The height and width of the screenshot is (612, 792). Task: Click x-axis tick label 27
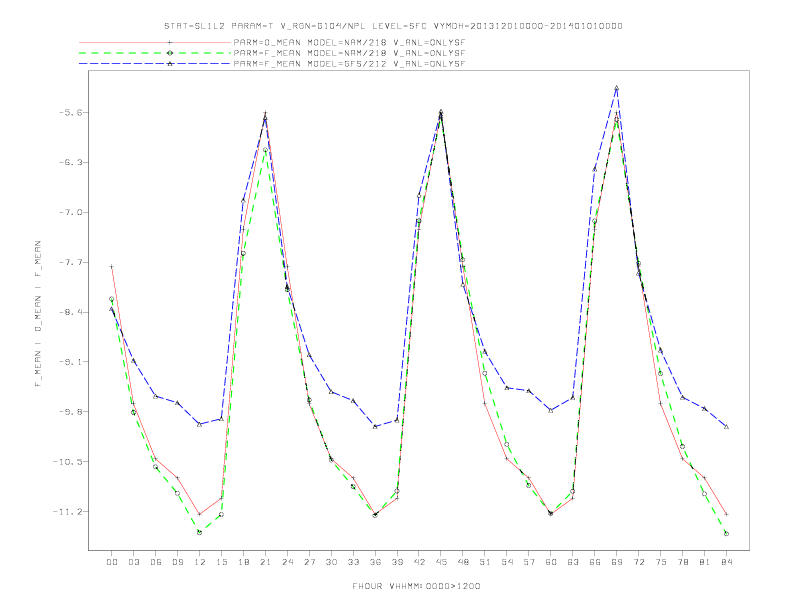pos(309,562)
